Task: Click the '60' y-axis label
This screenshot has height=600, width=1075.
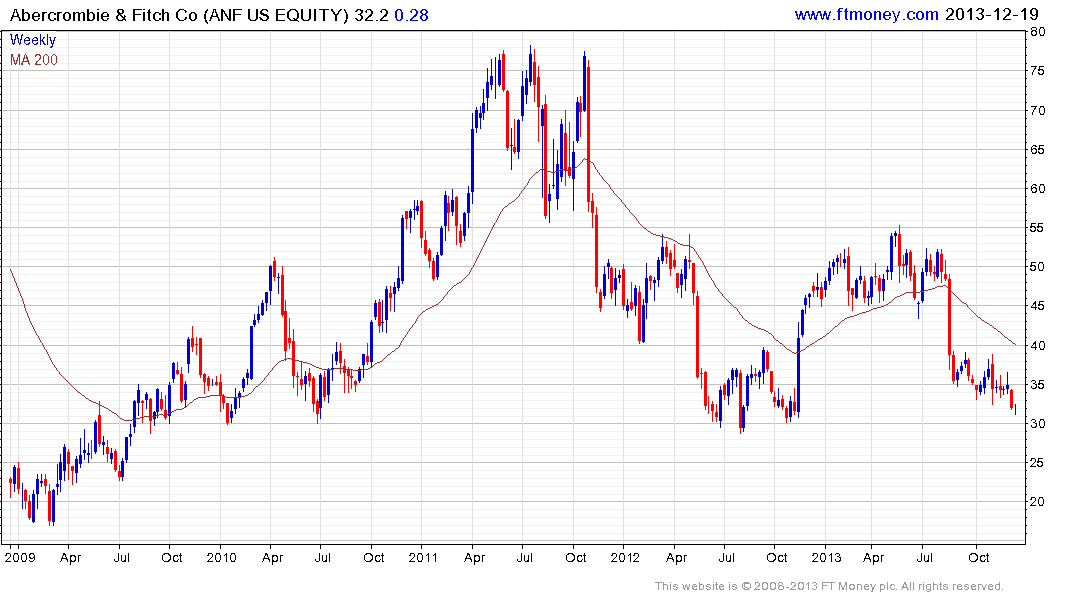Action: [x=1037, y=189]
